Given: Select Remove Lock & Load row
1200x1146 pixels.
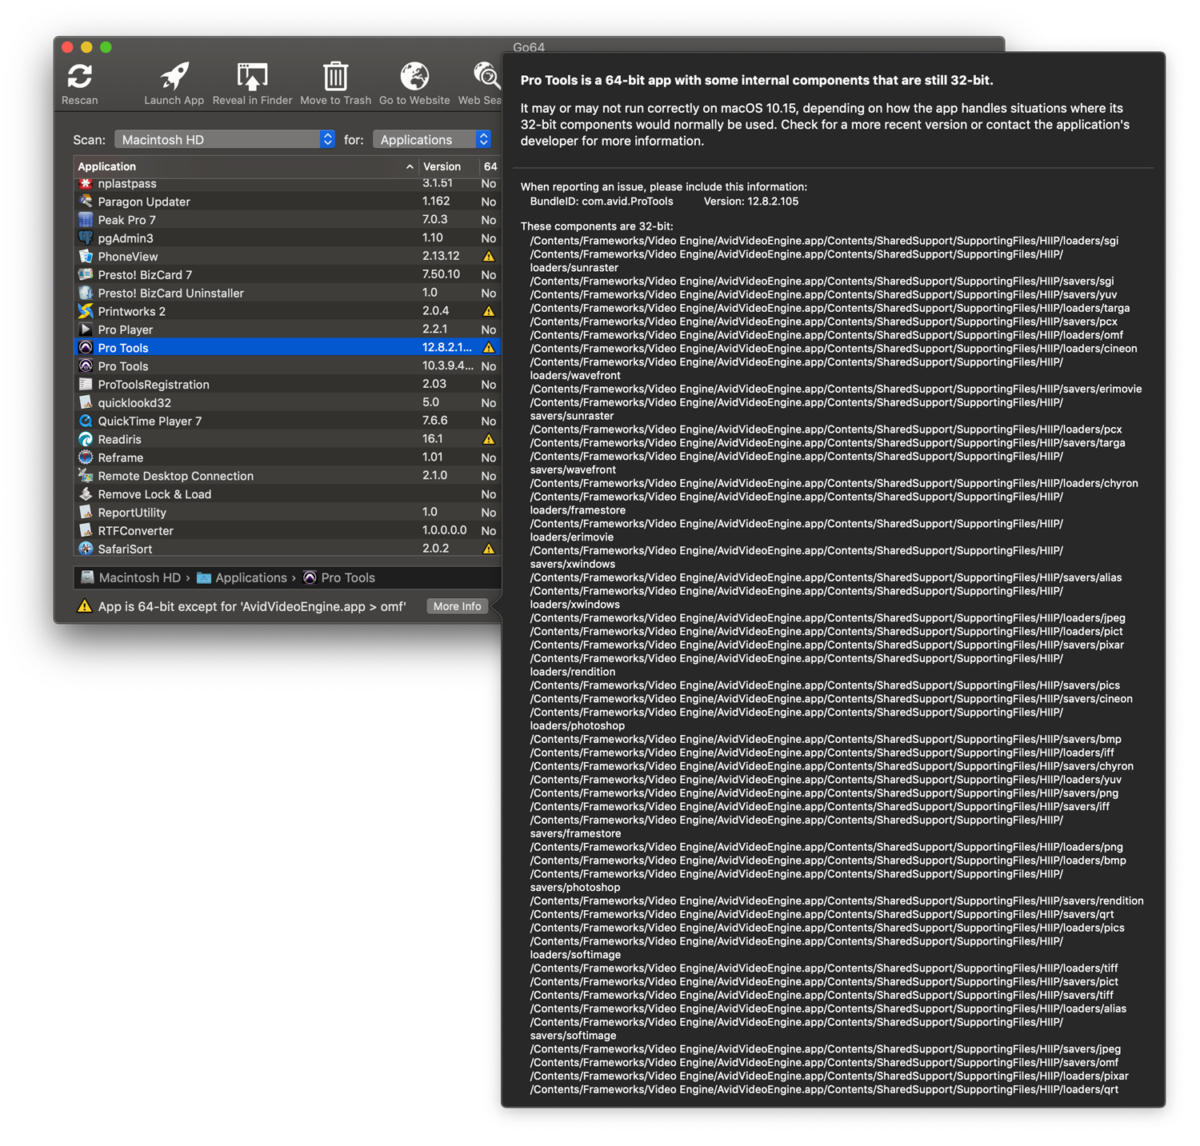Looking at the screenshot, I should coord(288,495).
